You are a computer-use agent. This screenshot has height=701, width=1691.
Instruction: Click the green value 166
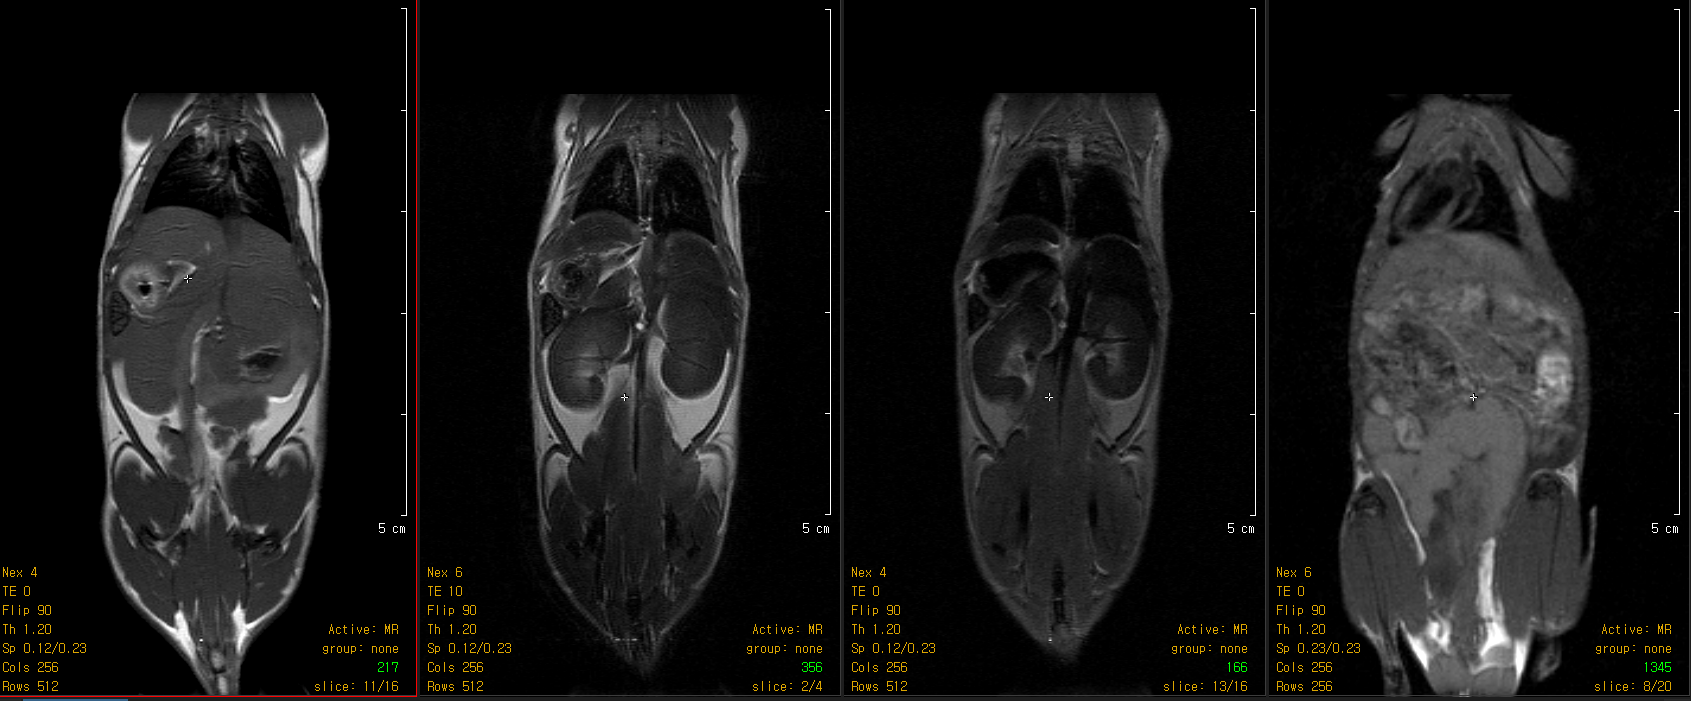pos(1237,667)
